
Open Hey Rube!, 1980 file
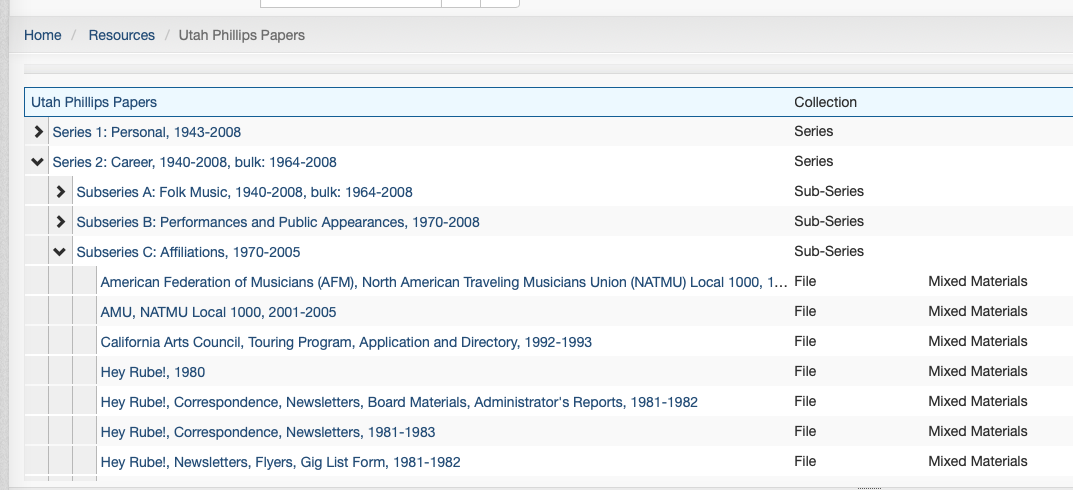153,372
